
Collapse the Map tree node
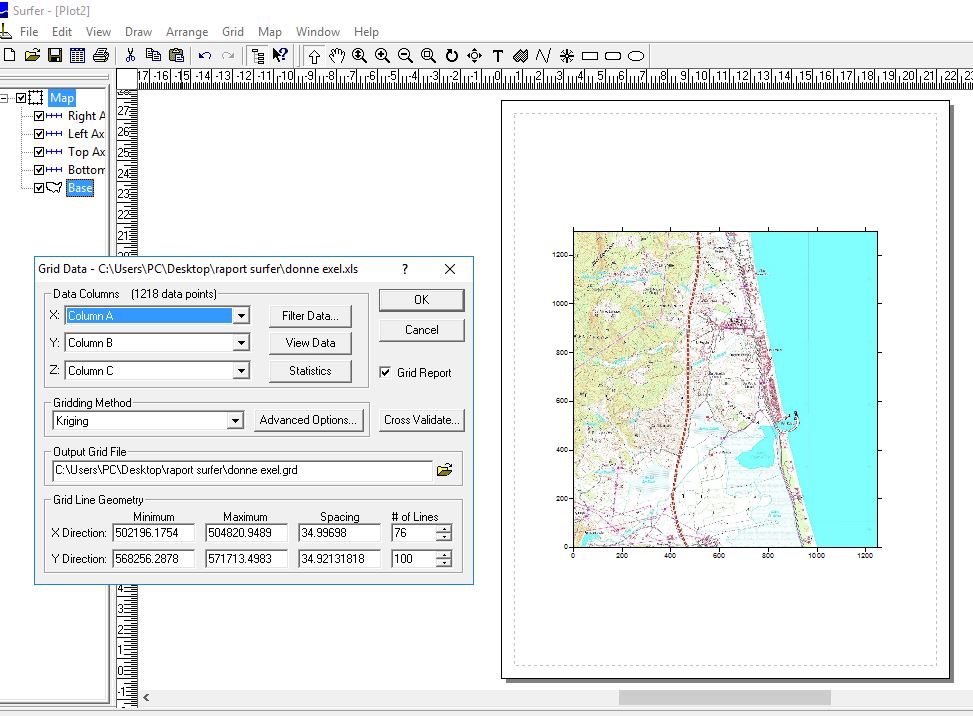click(x=5, y=98)
